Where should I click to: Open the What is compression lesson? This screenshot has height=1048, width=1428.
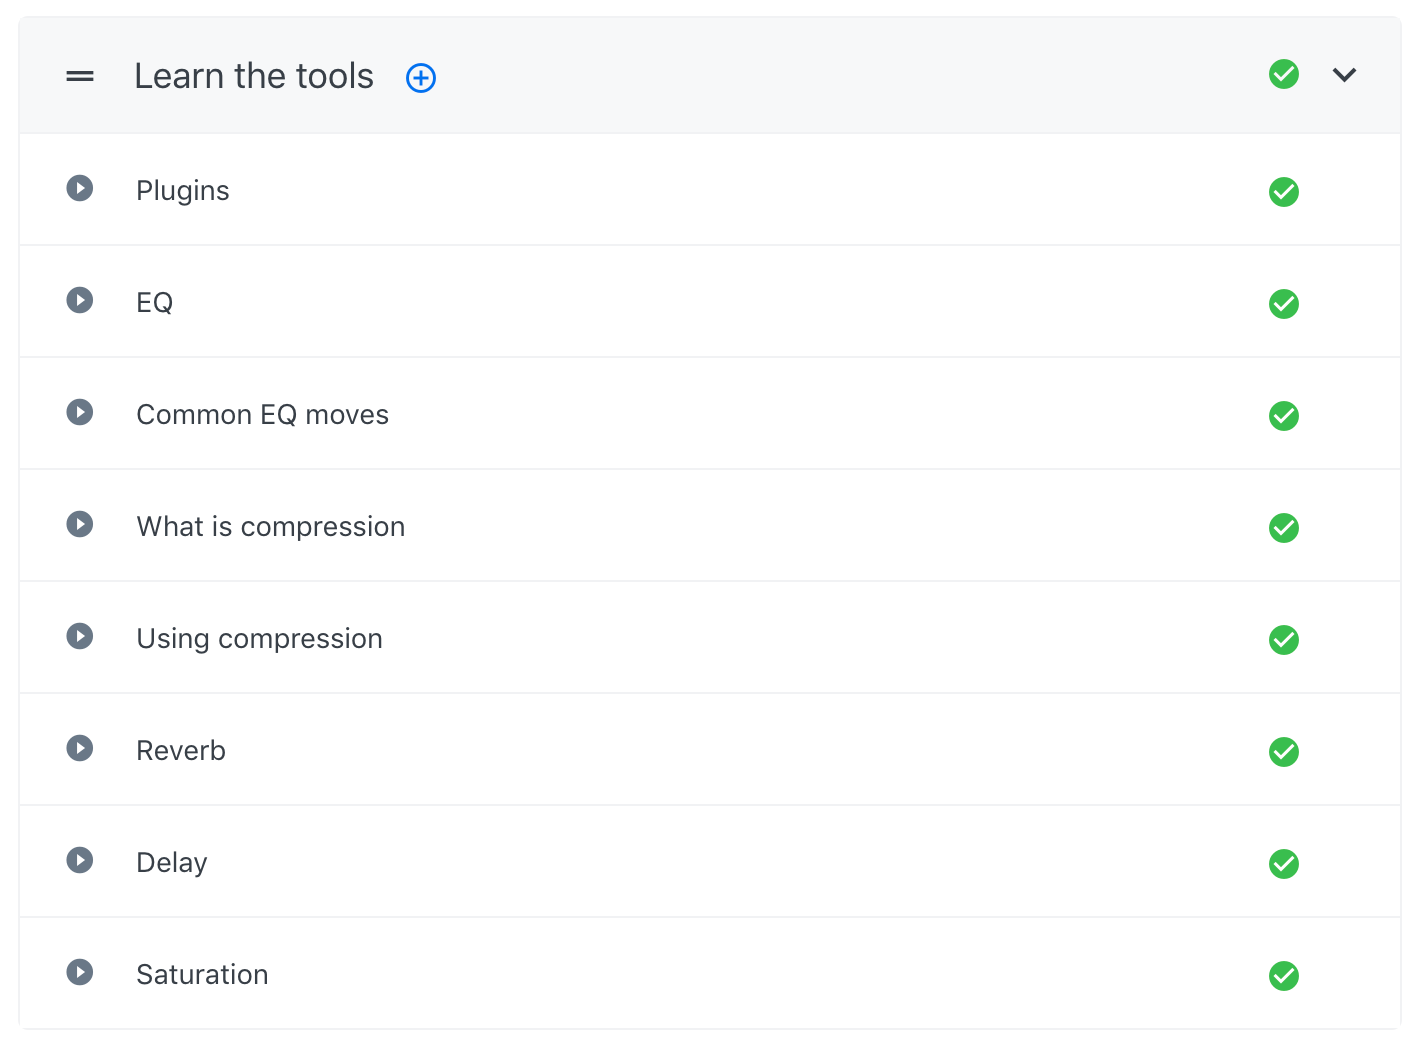[270, 527]
